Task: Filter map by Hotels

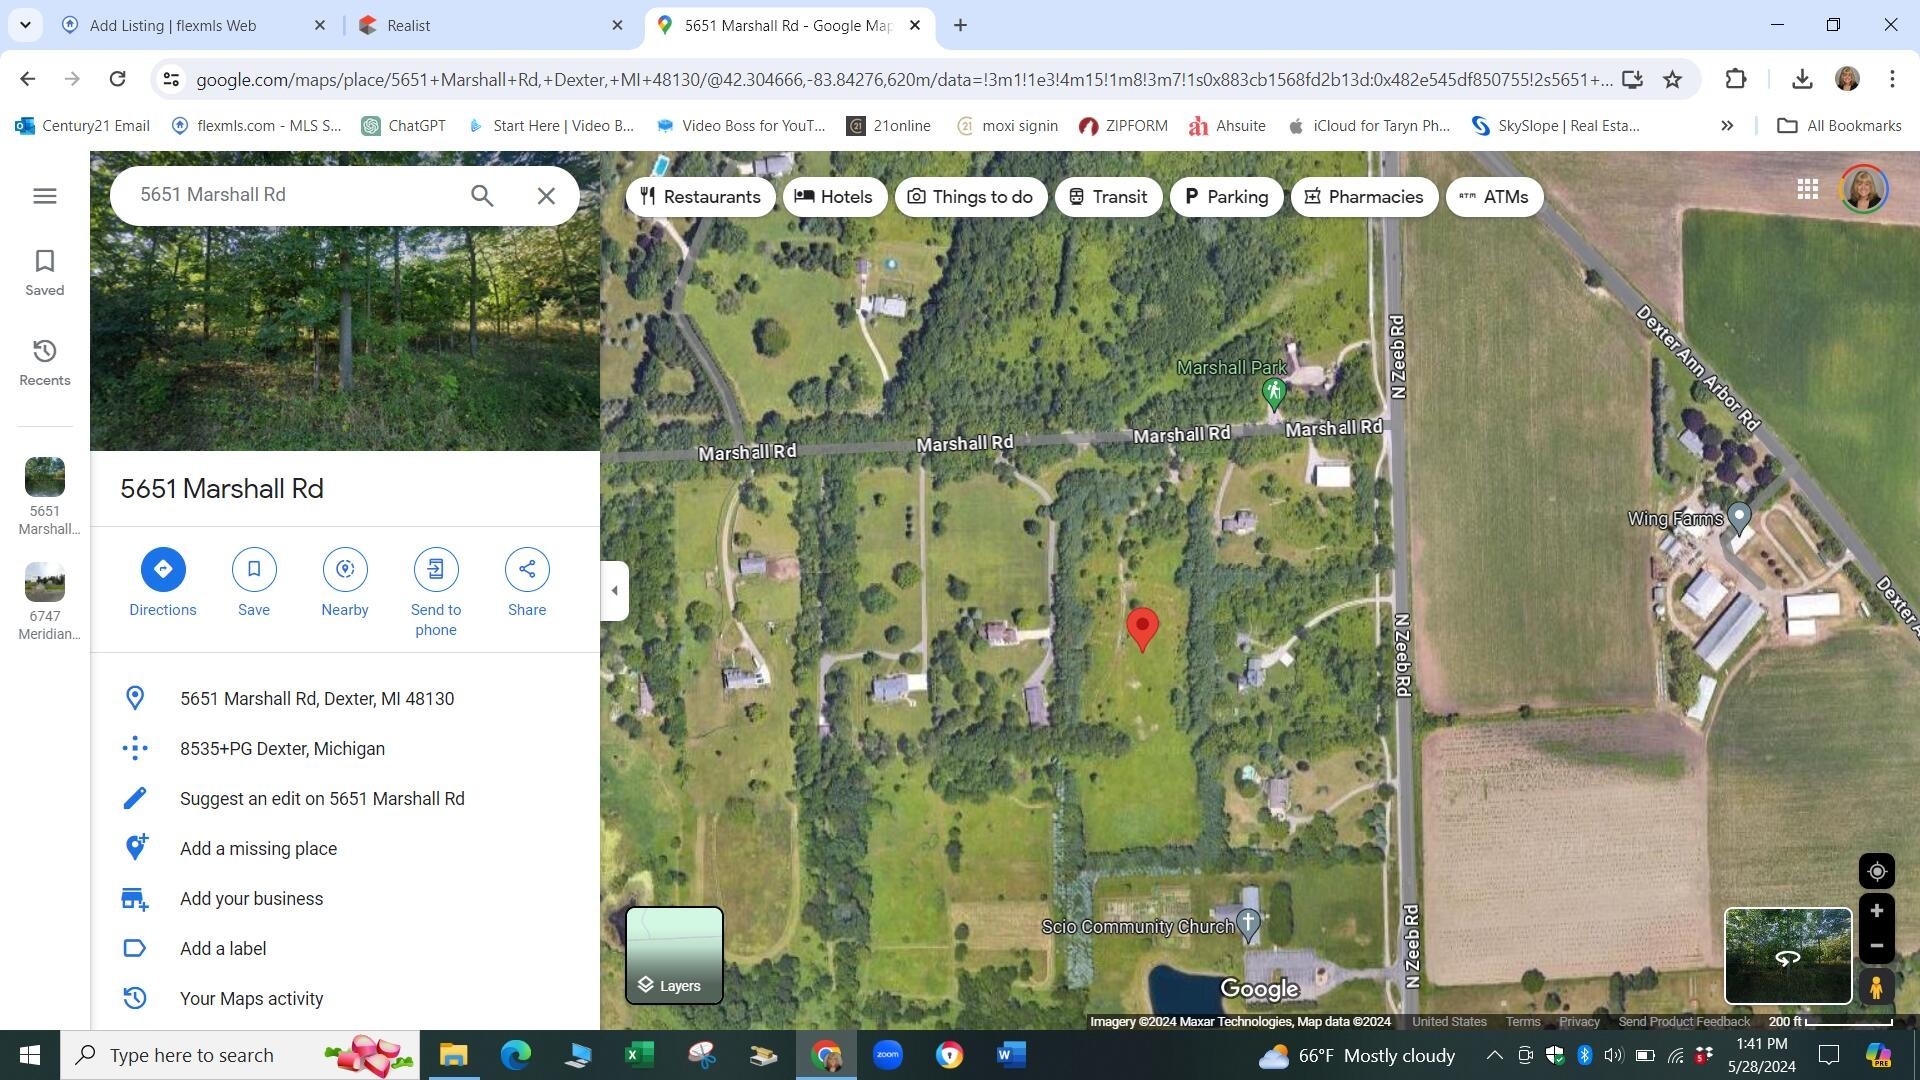Action: pos(834,197)
